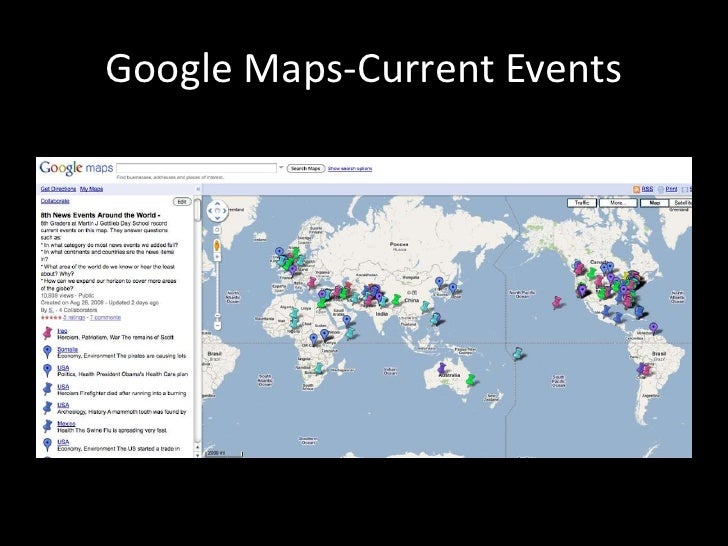
Task: Click the USA link above mammoth tooth text
Action: 63,405
